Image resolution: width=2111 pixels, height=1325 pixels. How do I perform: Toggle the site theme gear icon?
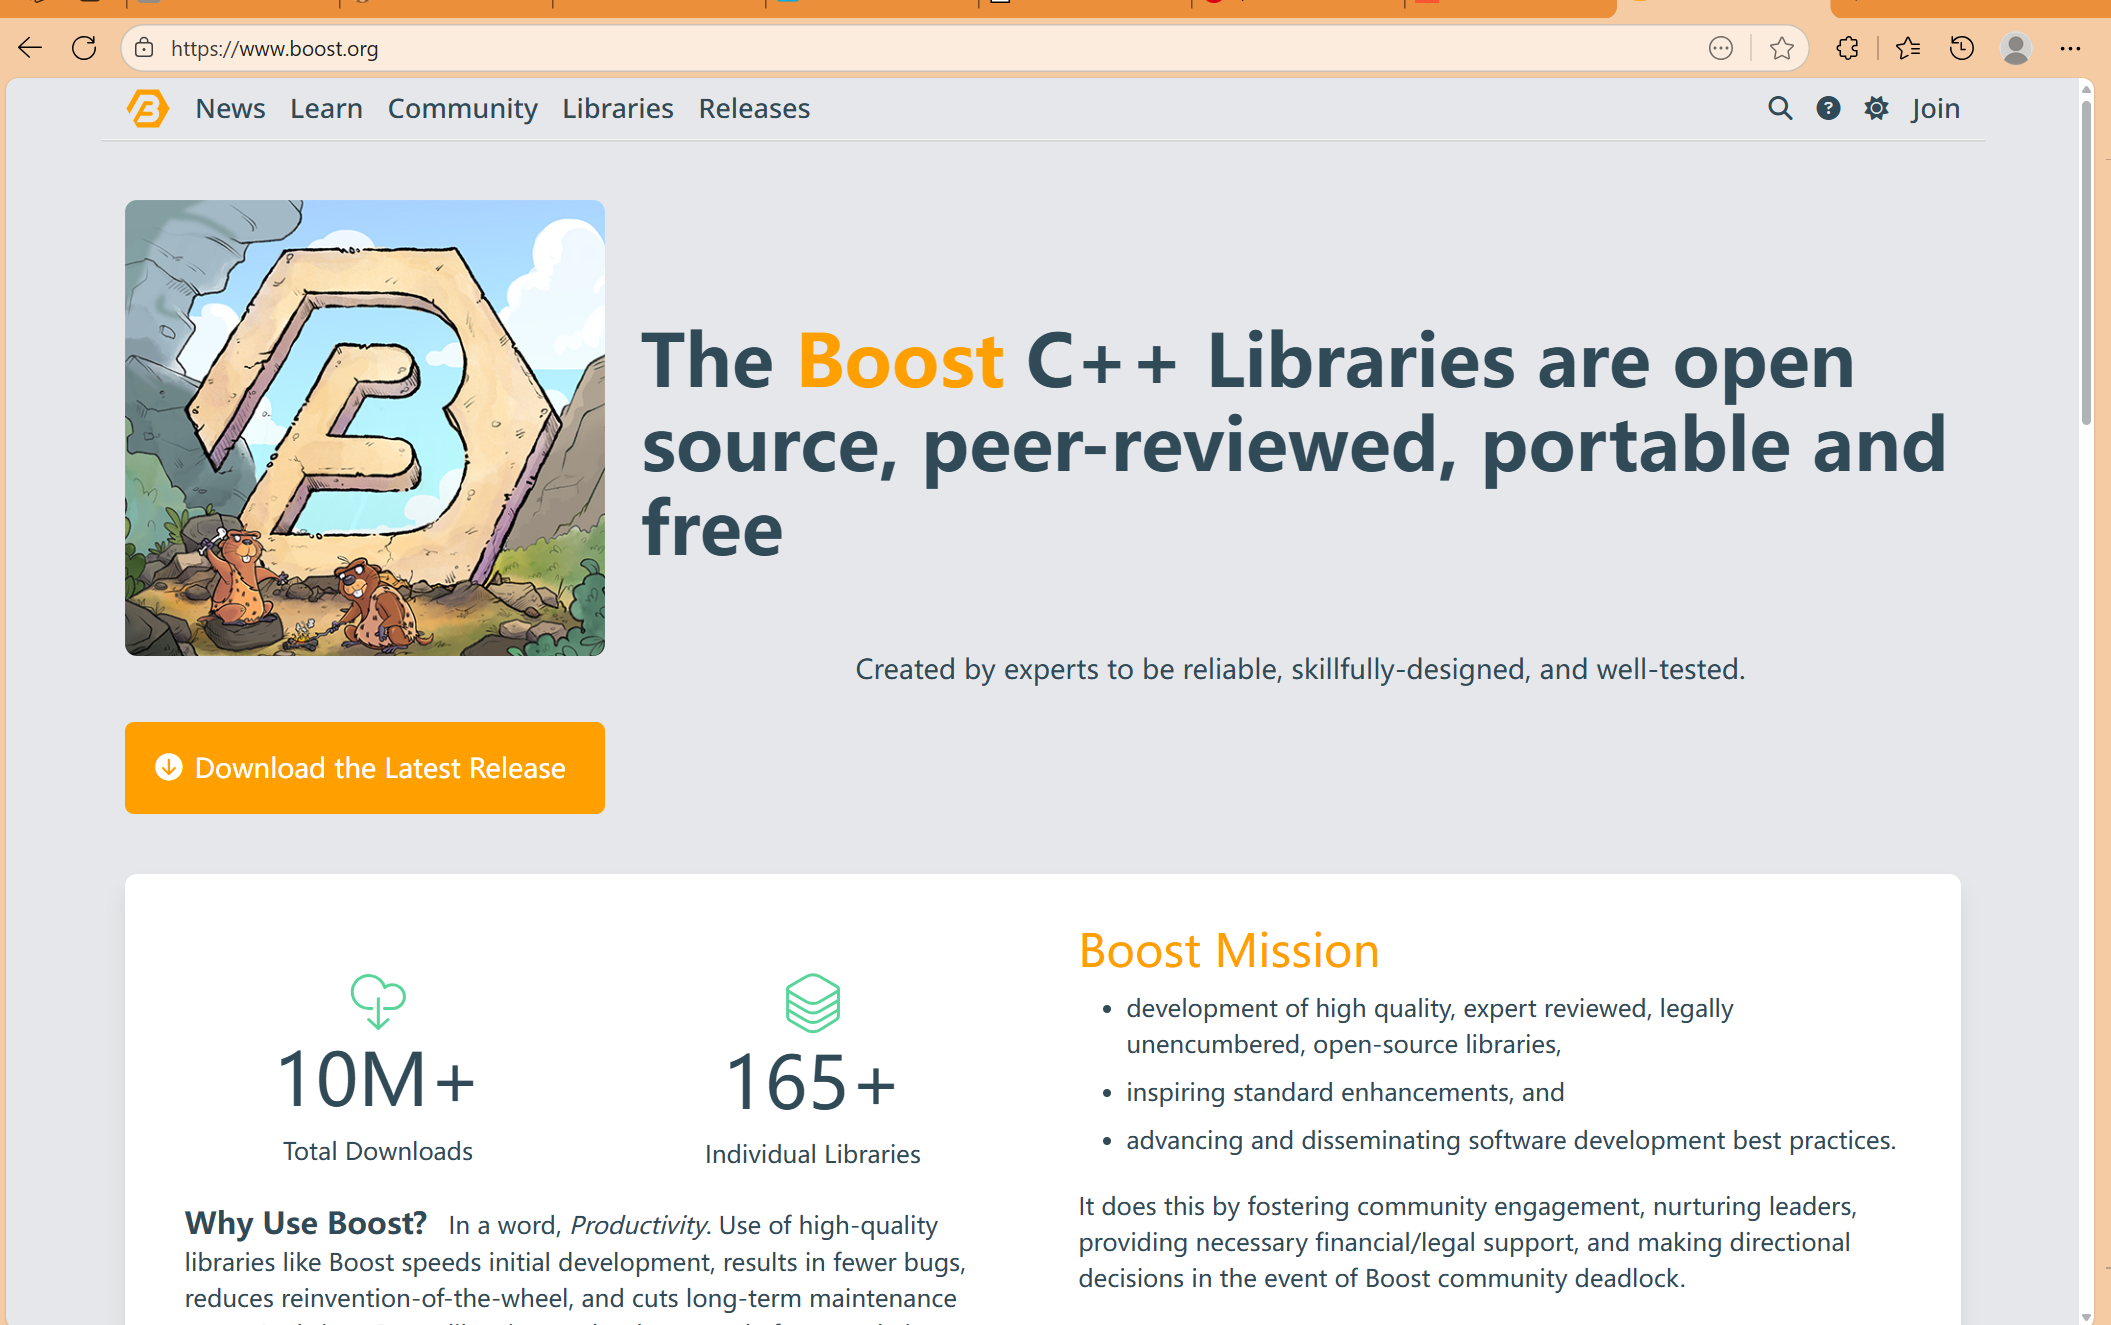(x=1876, y=108)
